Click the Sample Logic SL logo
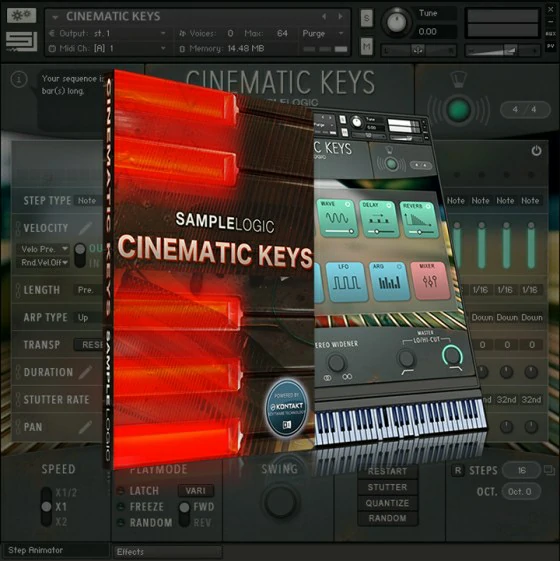 [x=21, y=42]
